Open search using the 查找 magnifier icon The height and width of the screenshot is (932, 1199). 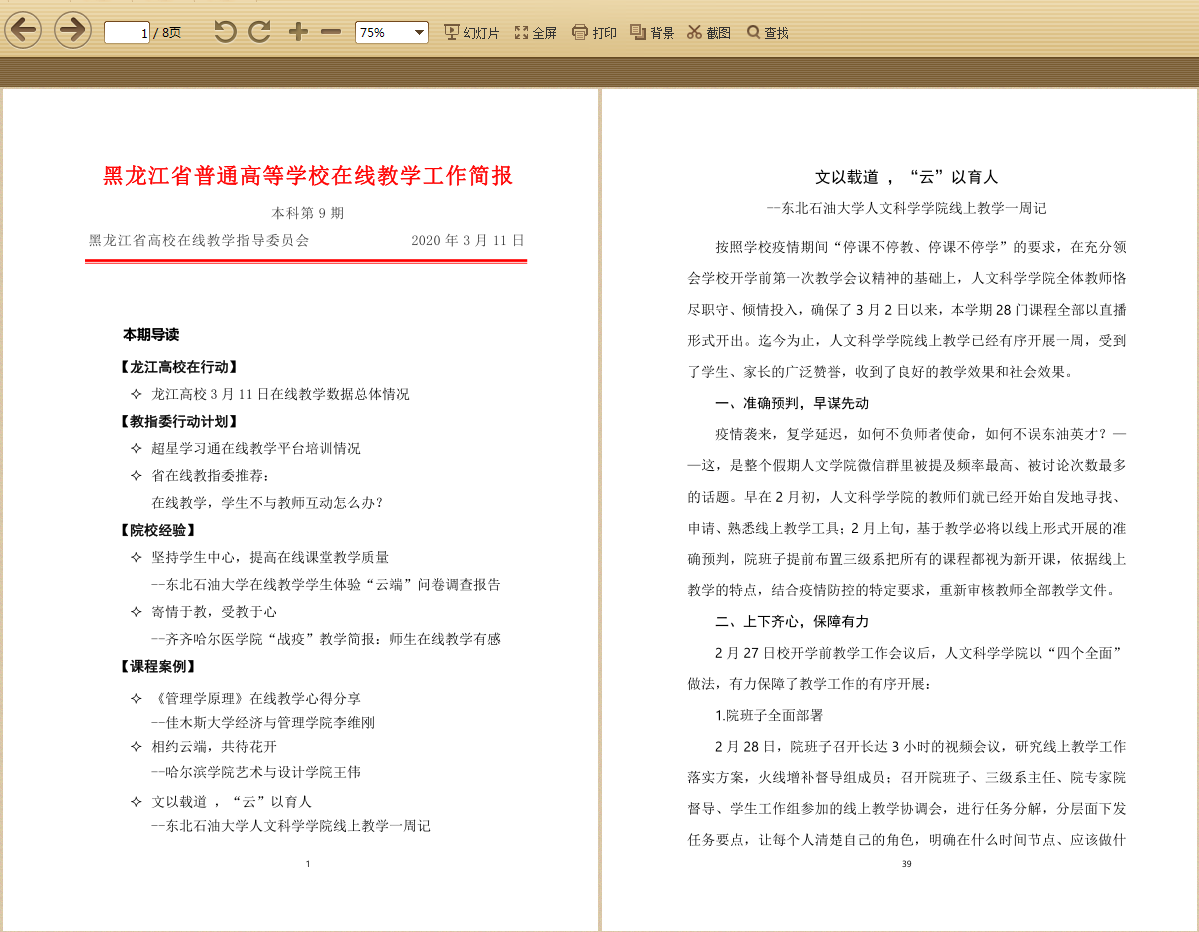(766, 31)
